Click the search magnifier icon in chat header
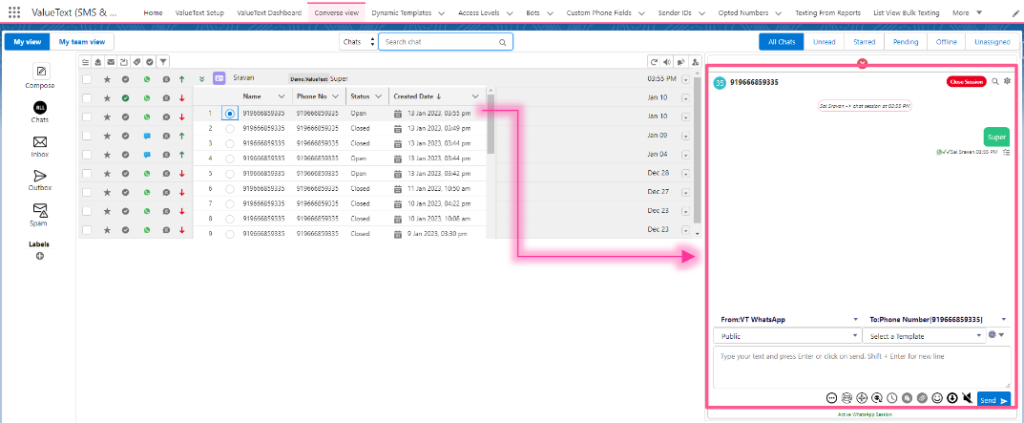This screenshot has height=423, width=1024. [x=994, y=81]
